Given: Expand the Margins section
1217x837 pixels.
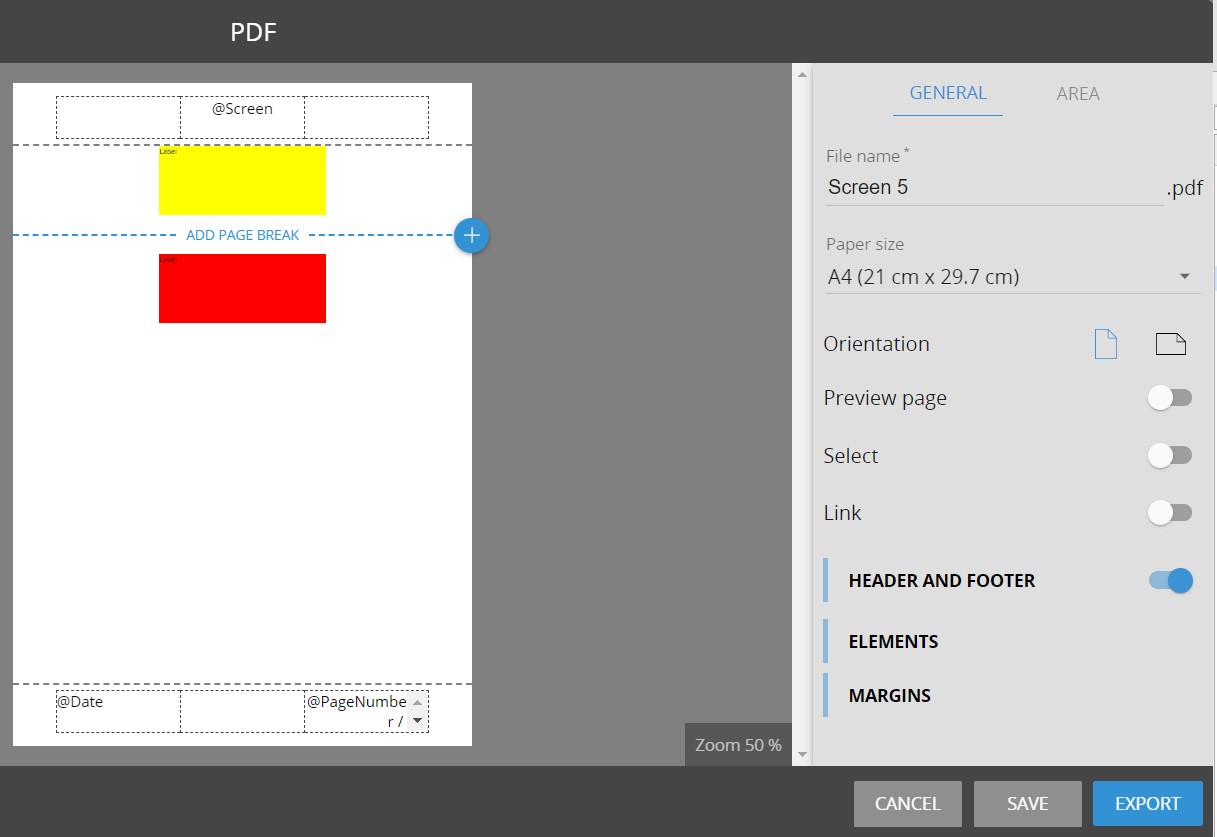Looking at the screenshot, I should (x=890, y=696).
